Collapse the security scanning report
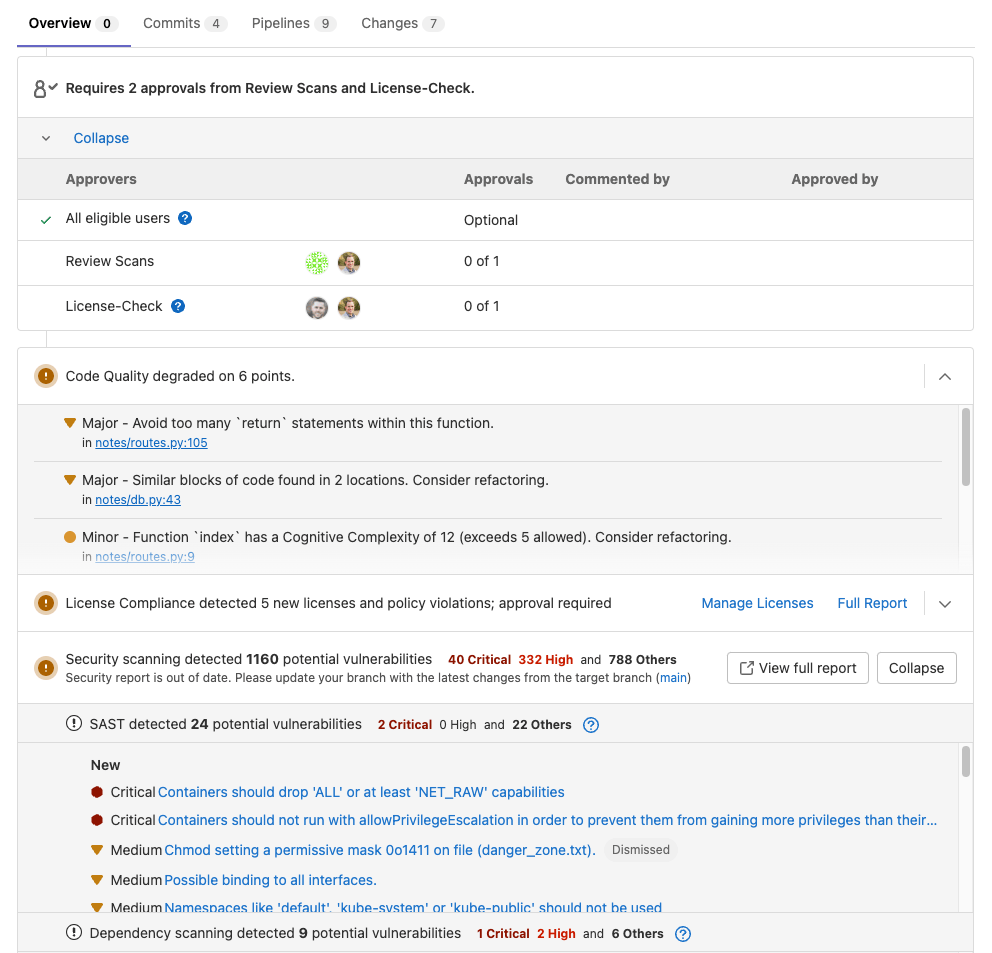This screenshot has width=992, height=953. (x=916, y=668)
